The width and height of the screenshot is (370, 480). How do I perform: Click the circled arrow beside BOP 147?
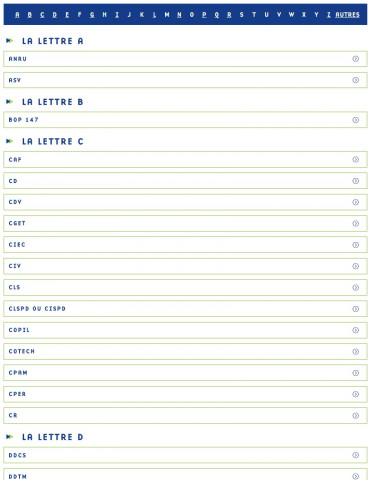355,120
